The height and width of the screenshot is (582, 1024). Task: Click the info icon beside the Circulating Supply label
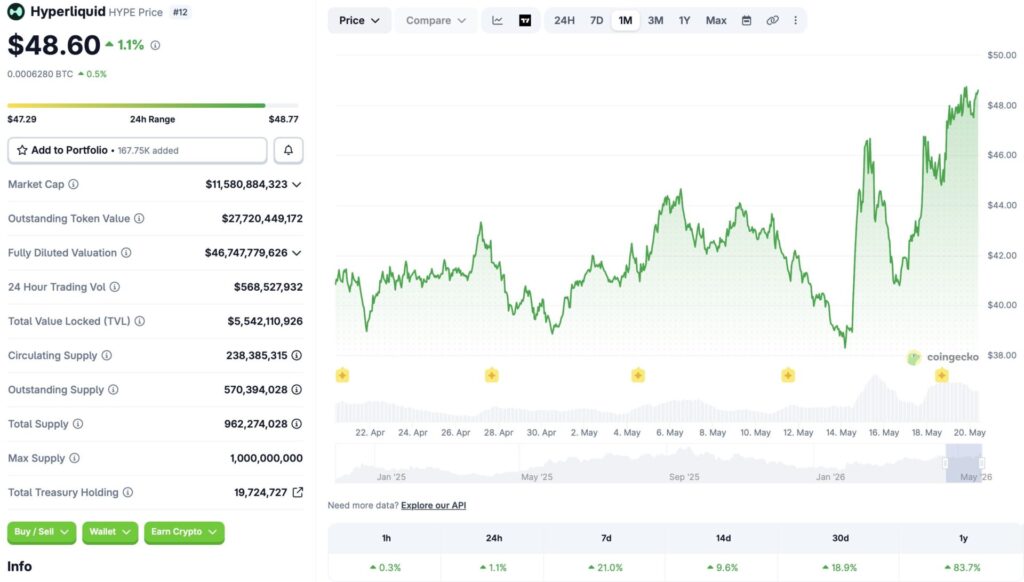pyautogui.click(x=106, y=355)
